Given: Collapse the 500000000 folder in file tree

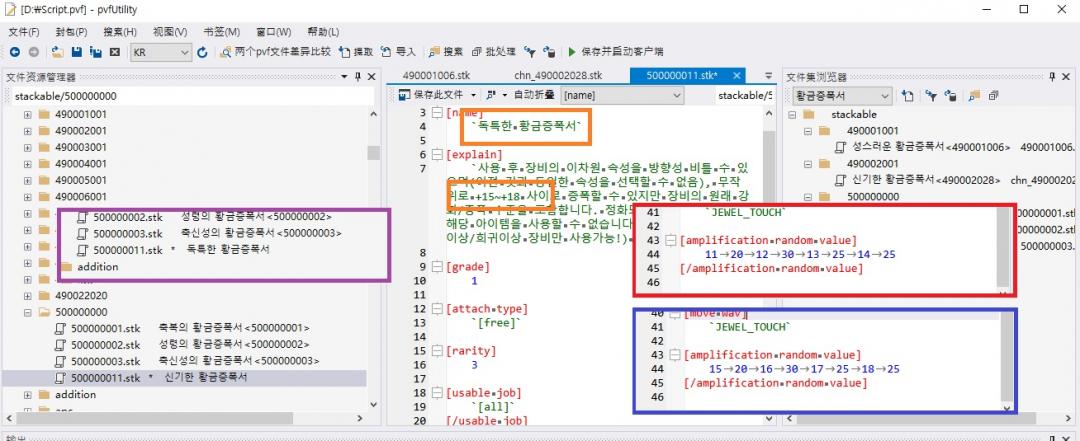Looking at the screenshot, I should [28, 312].
